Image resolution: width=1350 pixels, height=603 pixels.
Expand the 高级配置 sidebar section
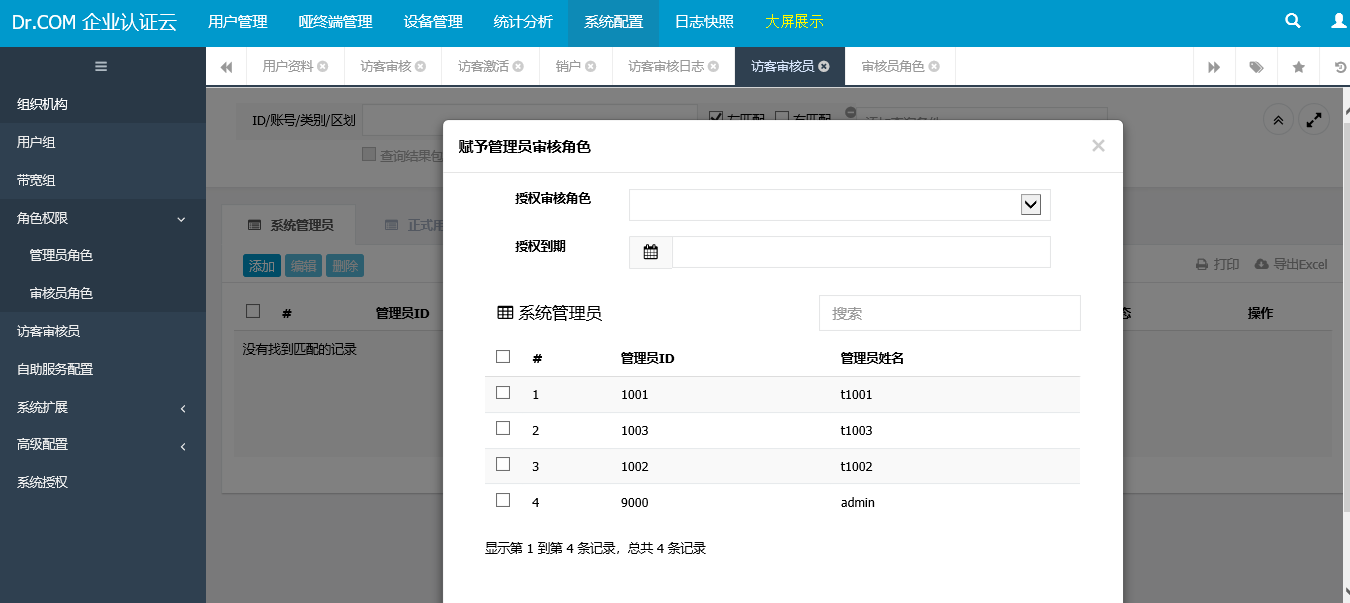(x=102, y=444)
